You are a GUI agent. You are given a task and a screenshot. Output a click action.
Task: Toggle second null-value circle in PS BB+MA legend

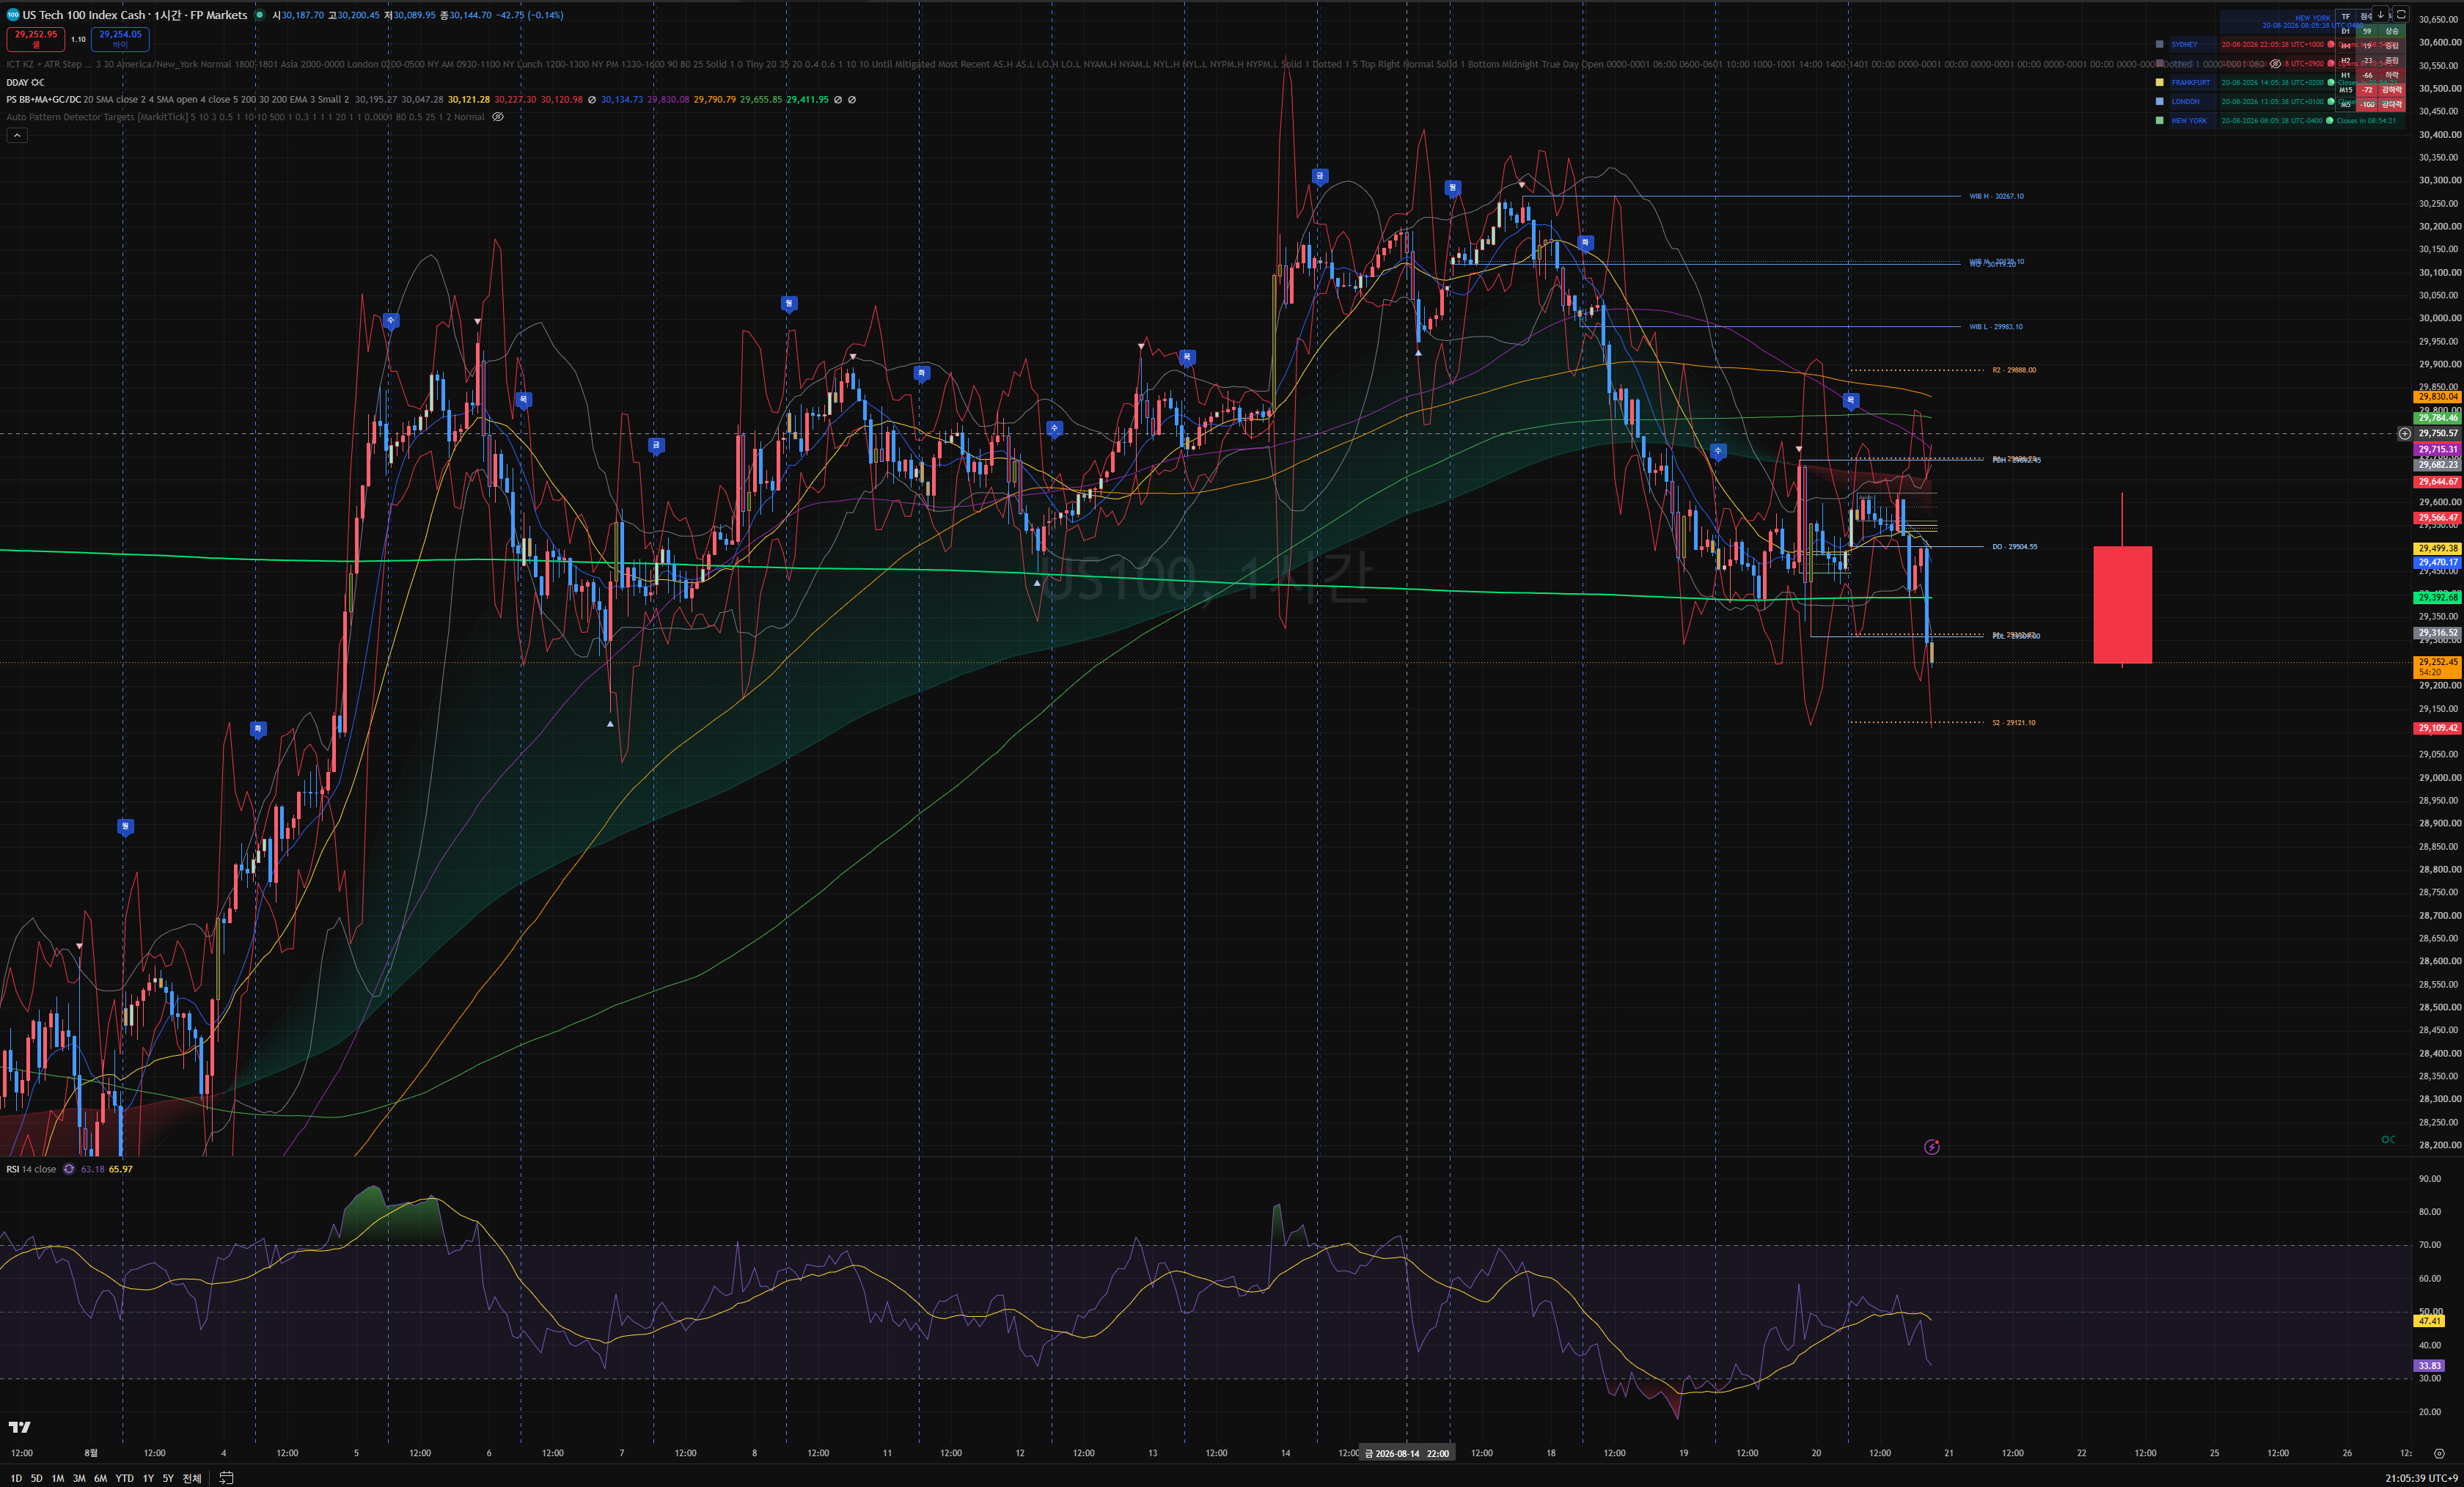[838, 100]
